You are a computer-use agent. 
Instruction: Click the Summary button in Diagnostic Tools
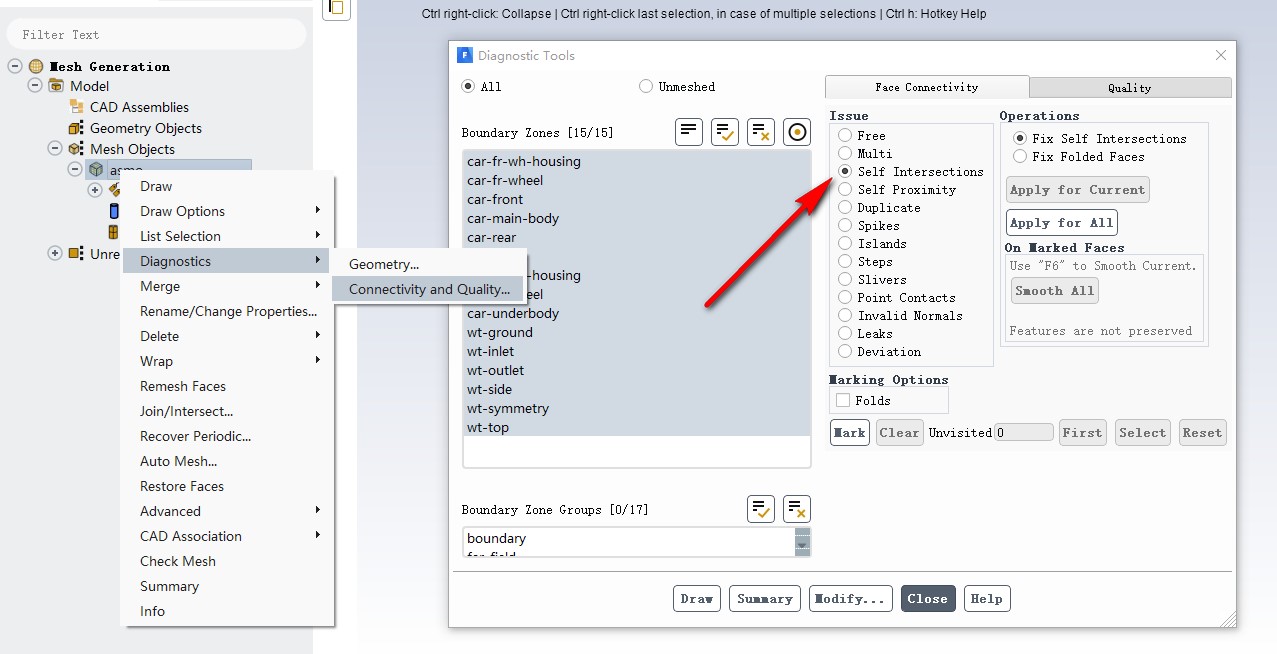[765, 599]
